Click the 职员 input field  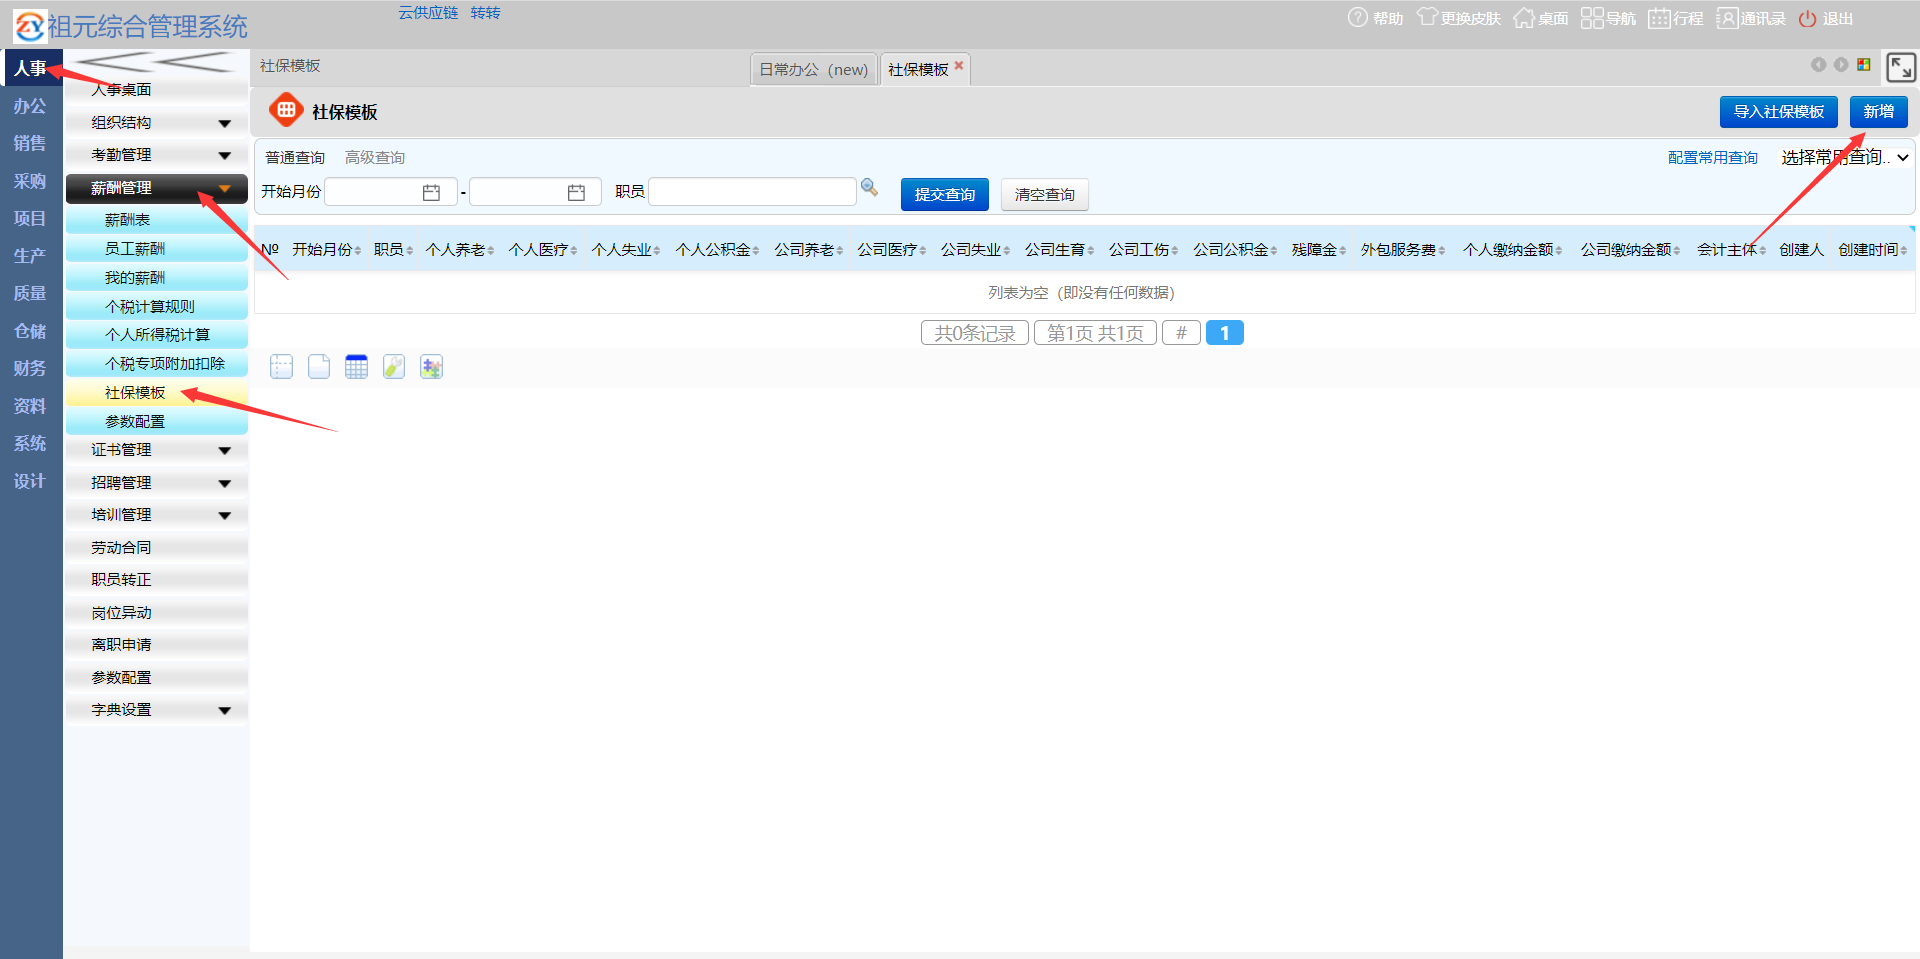click(752, 192)
